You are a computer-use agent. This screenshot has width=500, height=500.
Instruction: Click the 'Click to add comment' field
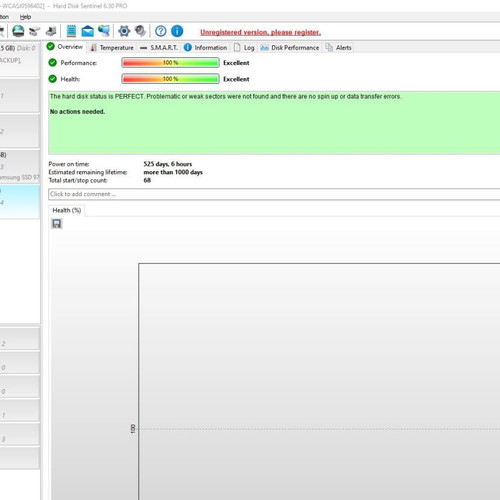click(x=274, y=194)
